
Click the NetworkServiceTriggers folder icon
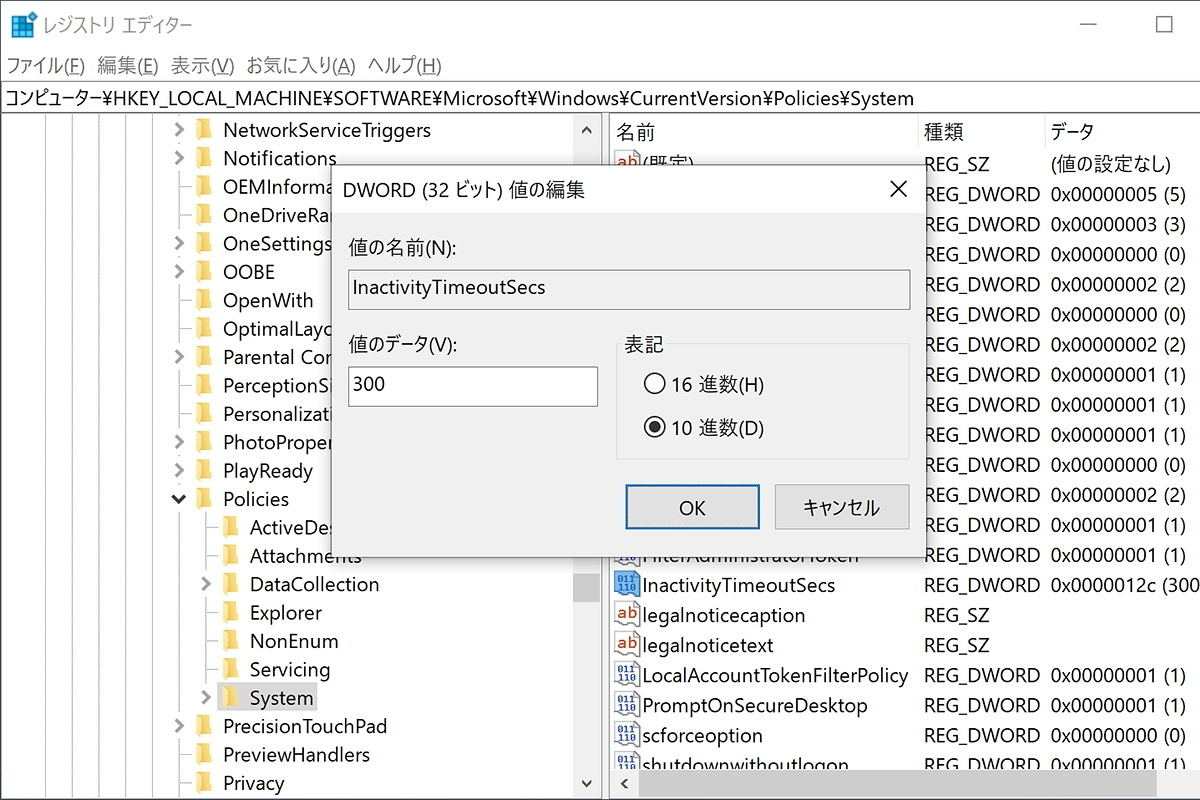tap(205, 130)
